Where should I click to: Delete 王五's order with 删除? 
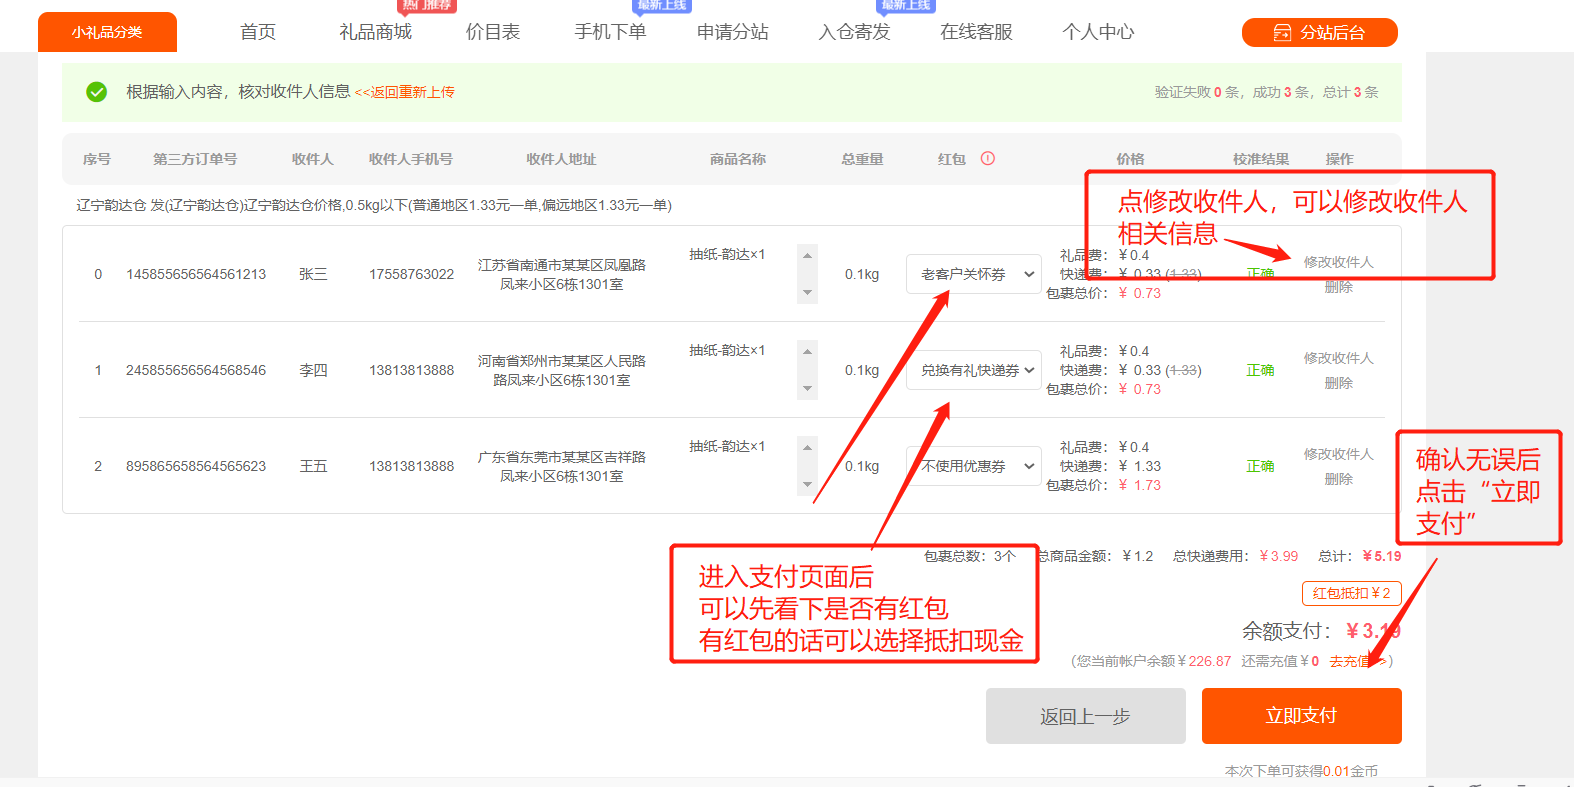pos(1338,479)
